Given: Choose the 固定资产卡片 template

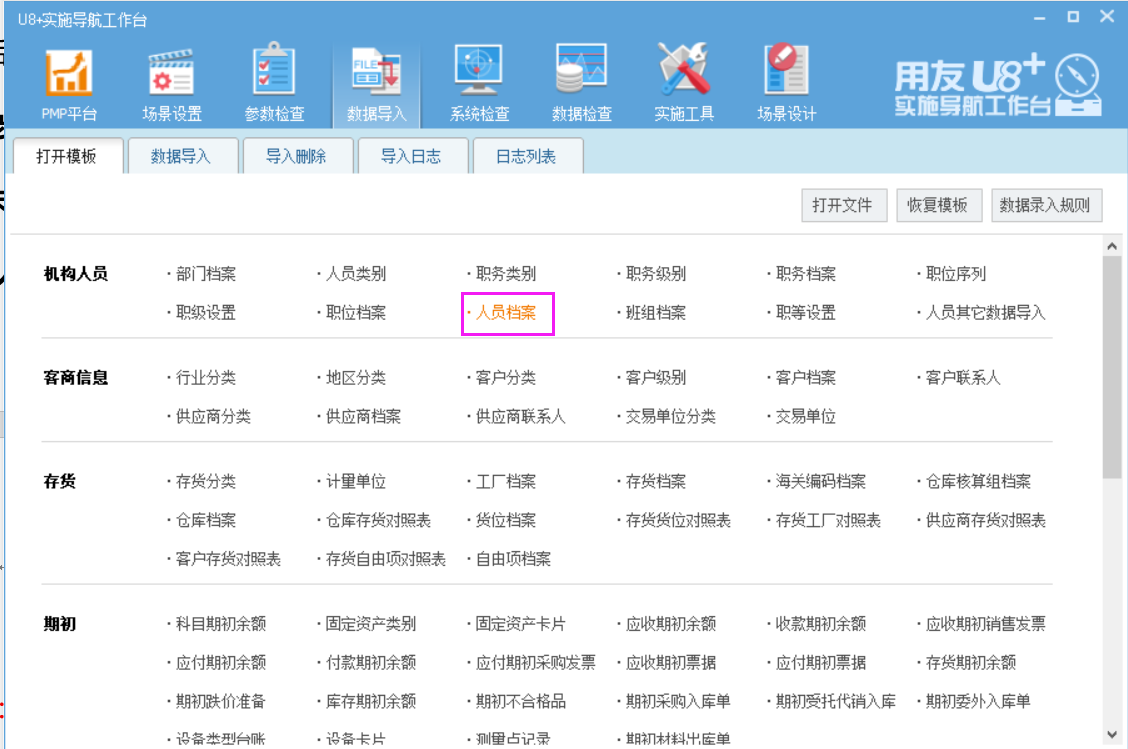Looking at the screenshot, I should click(x=521, y=624).
